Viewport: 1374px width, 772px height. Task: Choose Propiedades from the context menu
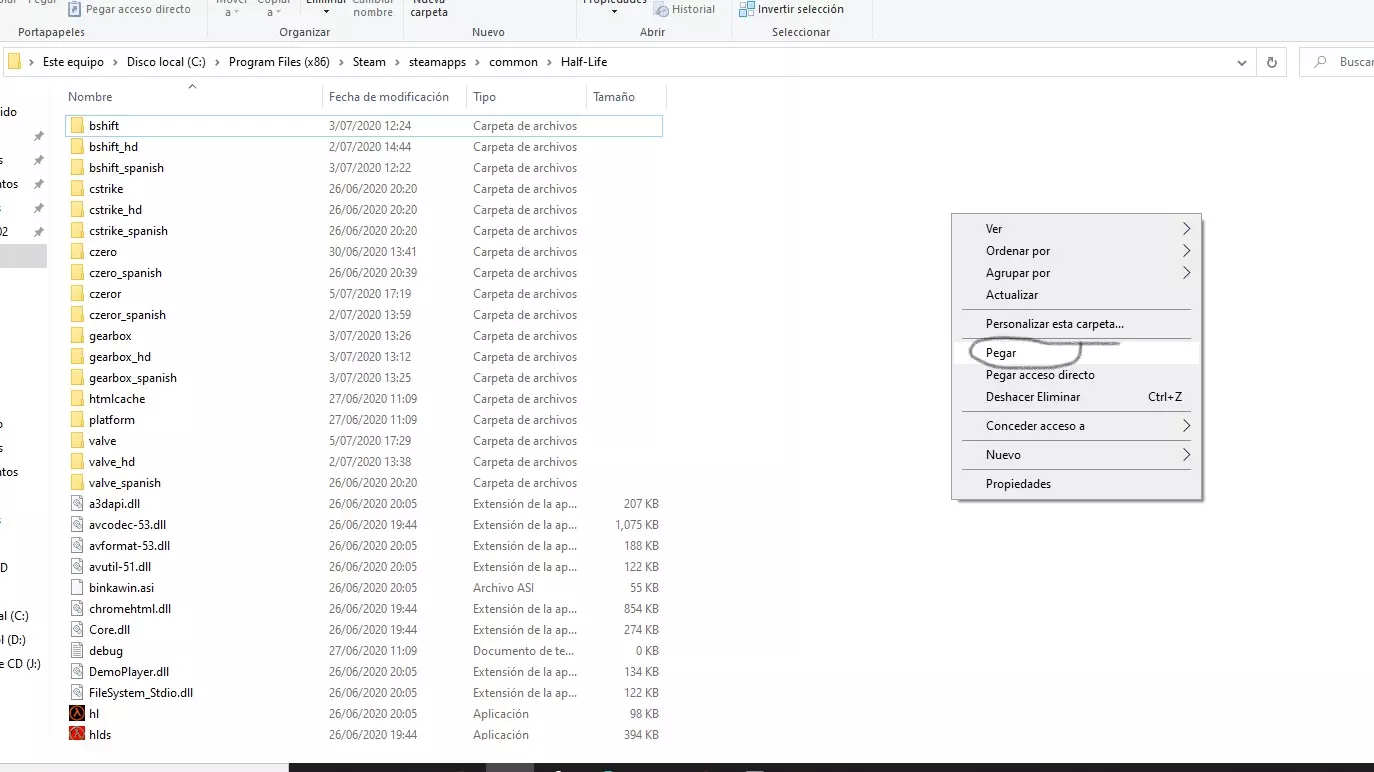(1077, 484)
